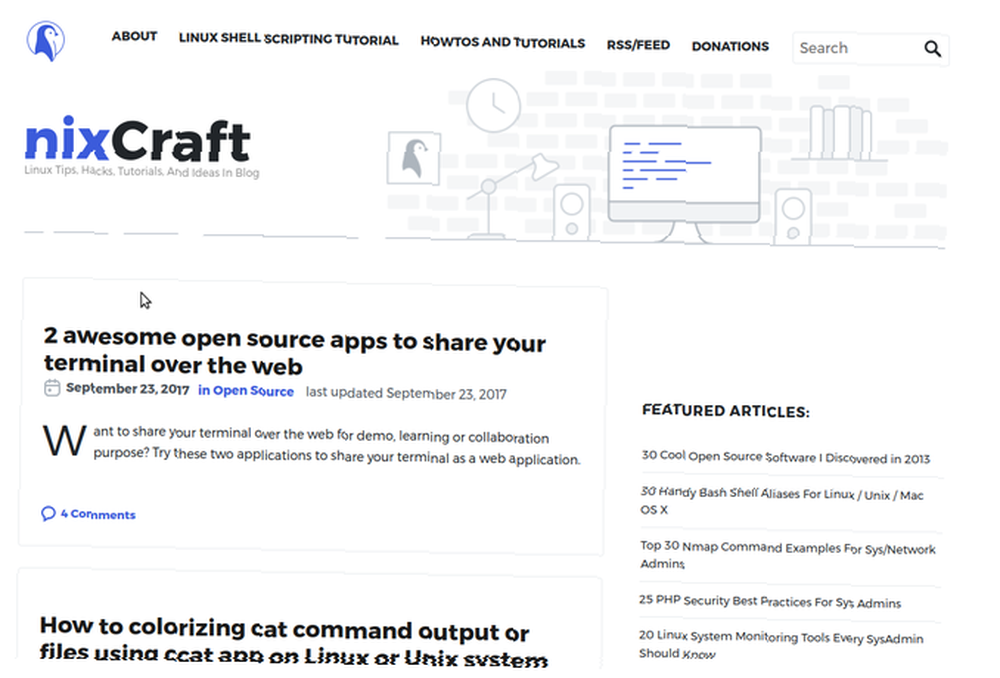Open 30 Cool Open Source Software article
The width and height of the screenshot is (1000, 678).
pyautogui.click(x=786, y=457)
